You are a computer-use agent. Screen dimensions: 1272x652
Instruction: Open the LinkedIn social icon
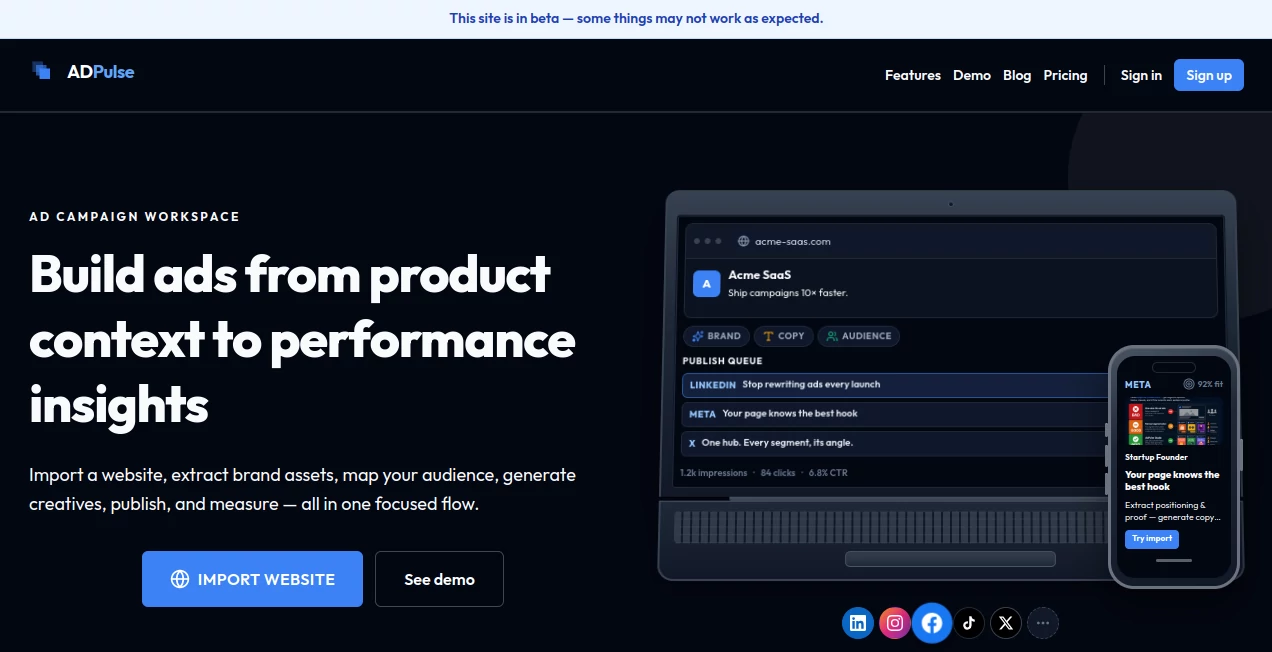click(858, 623)
